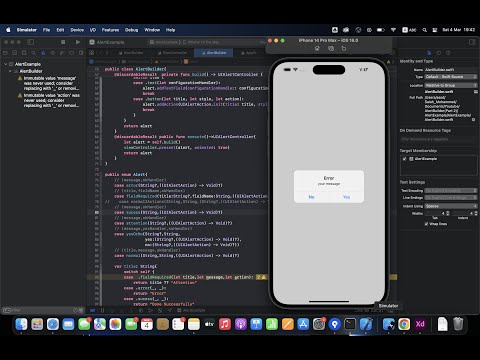Open the Project navigator folder icon
Viewport: 480px width, 360px height.
(5, 53)
